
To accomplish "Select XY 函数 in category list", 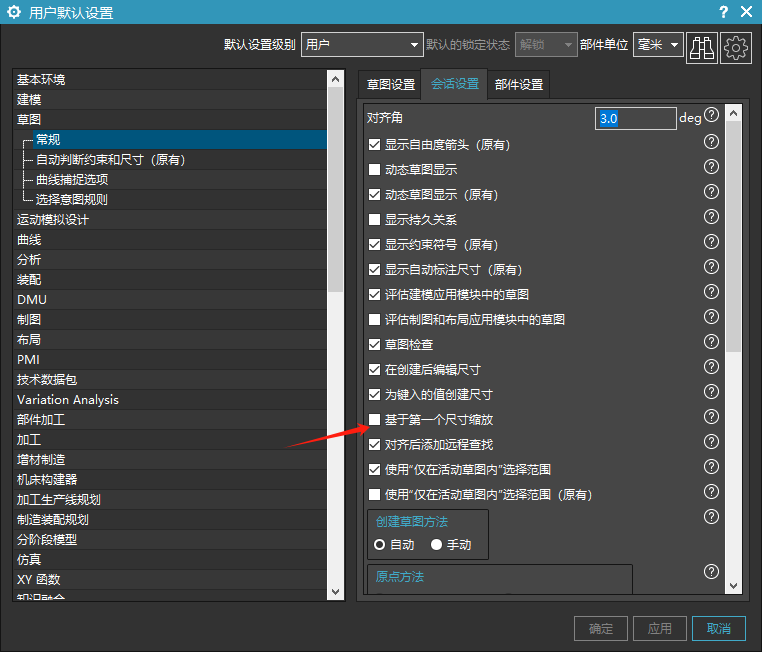I will [x=170, y=579].
